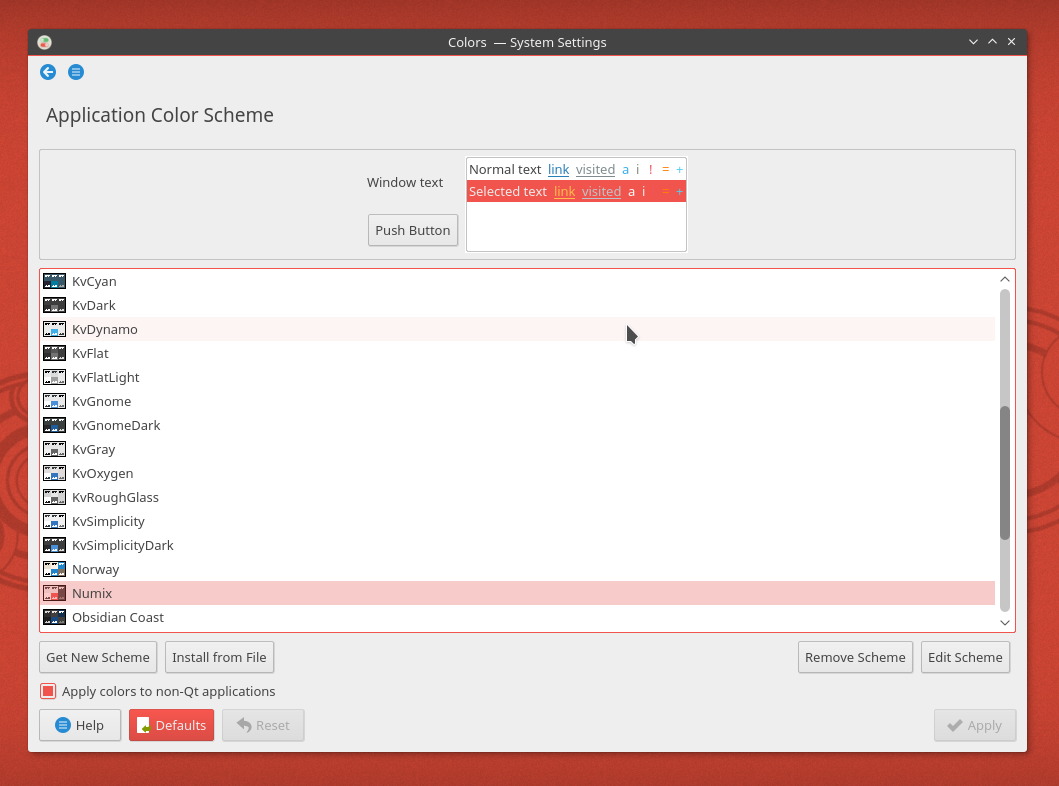Click the Get New Scheme button
The height and width of the screenshot is (786, 1059).
coord(98,657)
